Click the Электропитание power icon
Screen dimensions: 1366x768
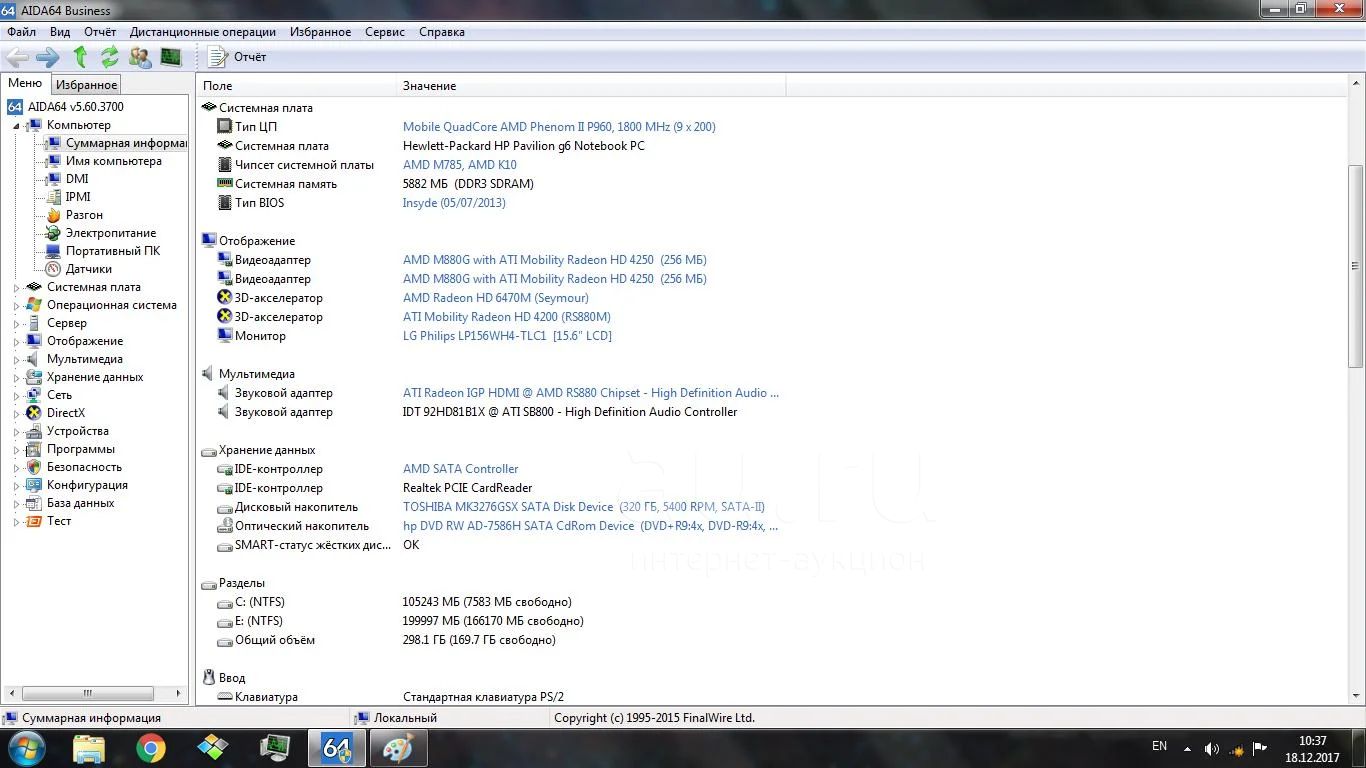pos(53,233)
